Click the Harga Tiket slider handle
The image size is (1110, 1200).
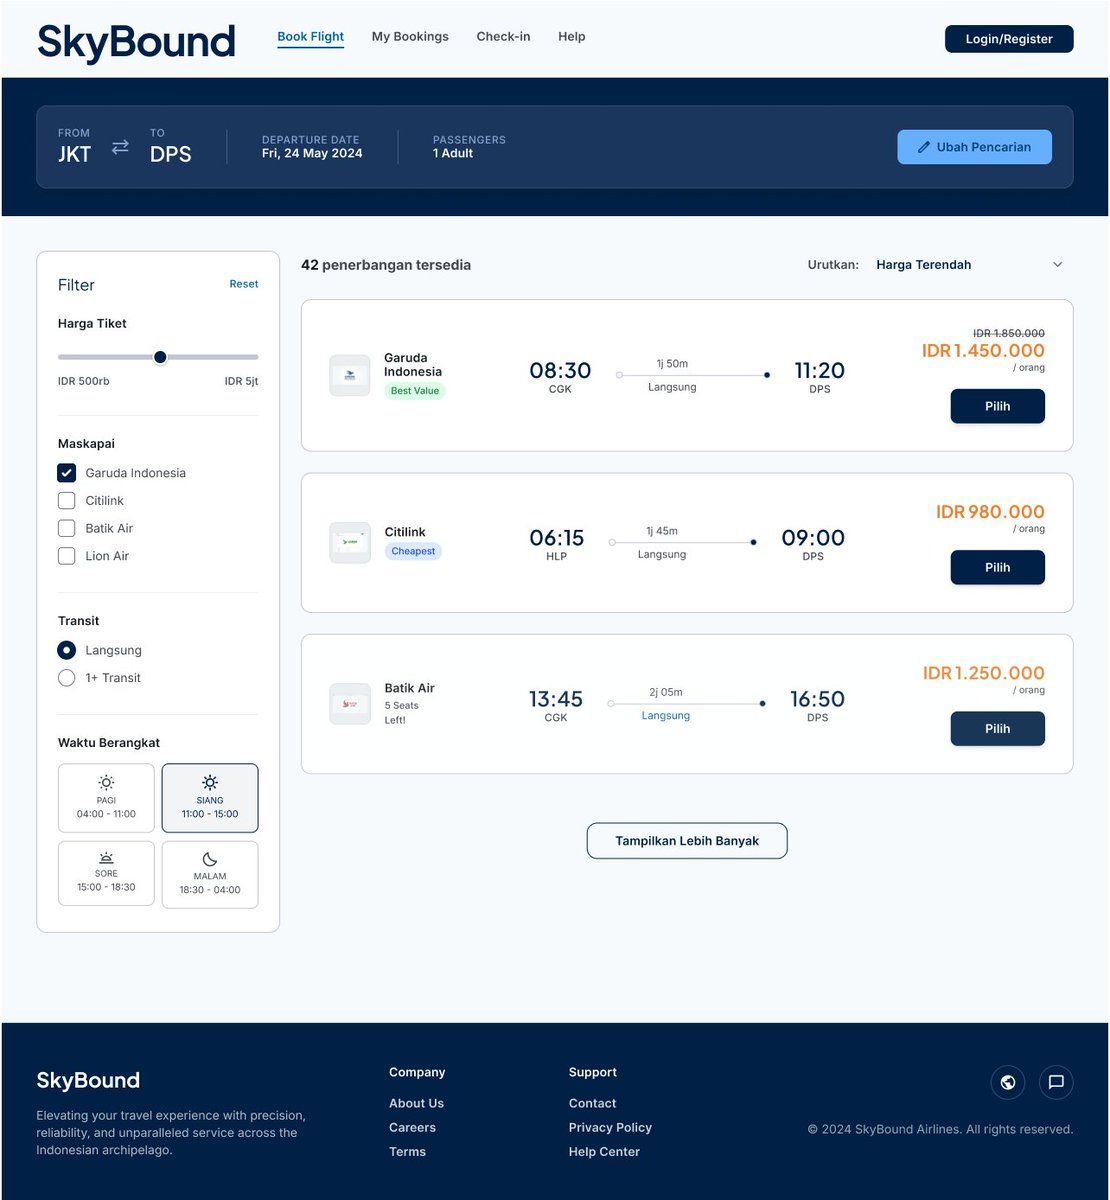click(x=160, y=357)
